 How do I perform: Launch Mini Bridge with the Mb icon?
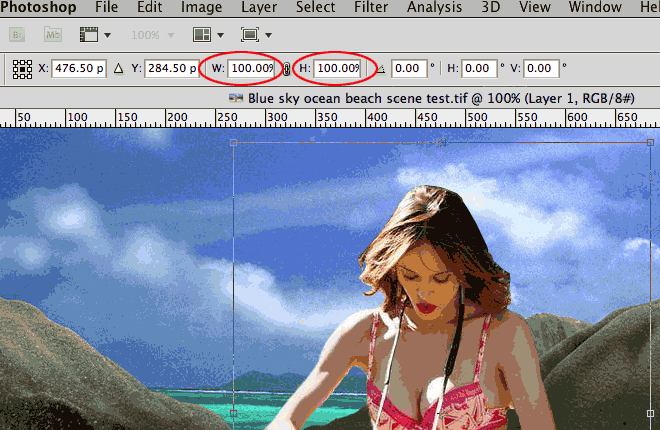[53, 35]
